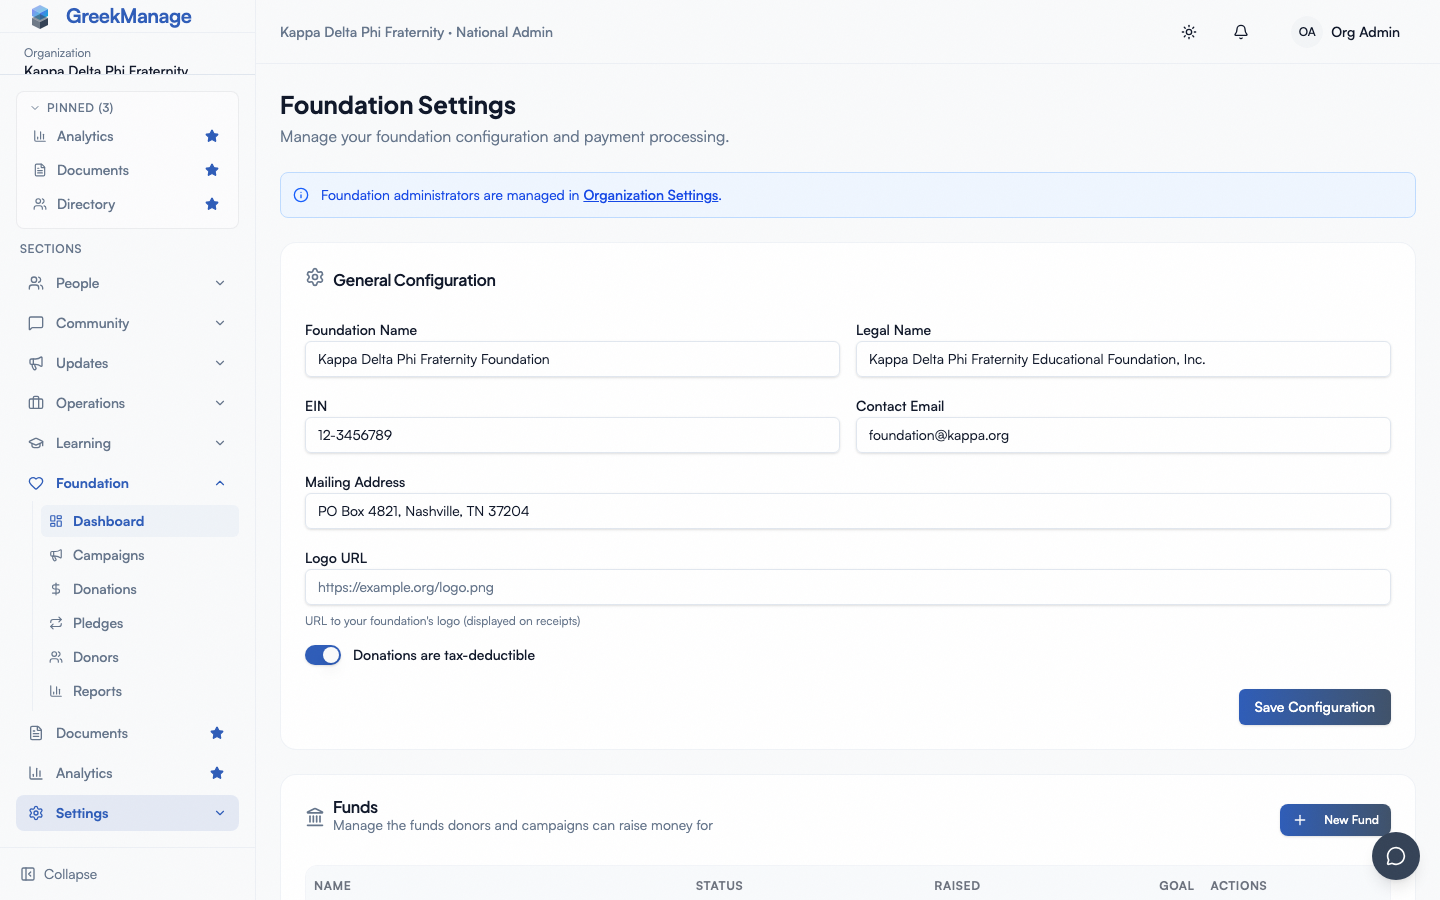The width and height of the screenshot is (1440, 900).
Task: Click the Pledges repeat arrows icon
Action: pos(56,623)
